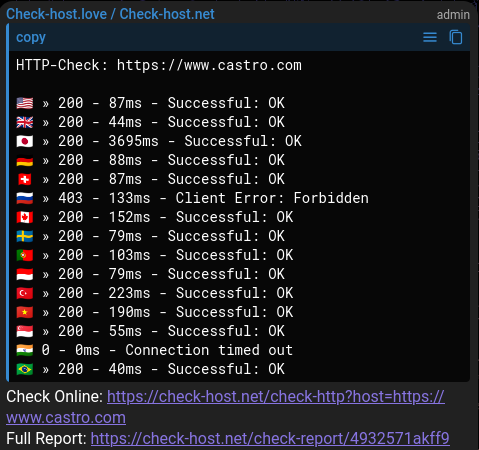Screen dimensions: 479x450
Task: Click the Turkey flag icon
Action: [25, 293]
